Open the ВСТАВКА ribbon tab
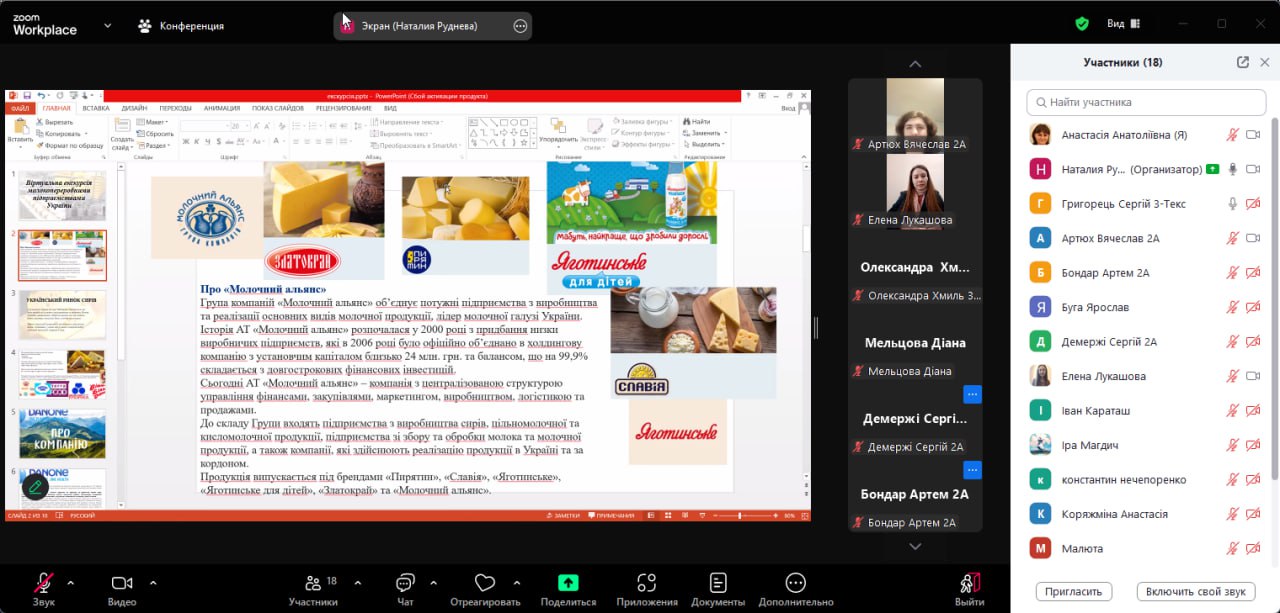Screen dimensions: 1280x613 pos(96,108)
